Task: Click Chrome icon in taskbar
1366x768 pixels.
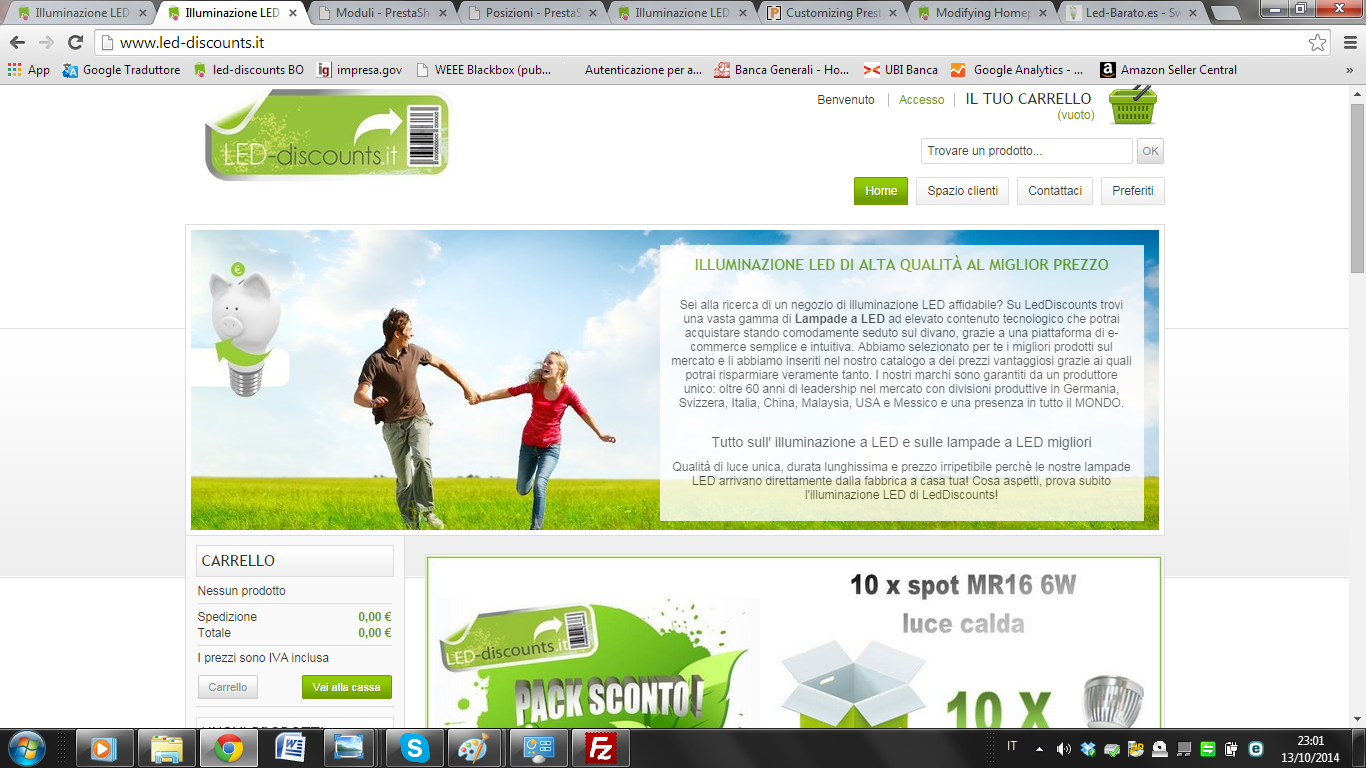Action: 229,748
